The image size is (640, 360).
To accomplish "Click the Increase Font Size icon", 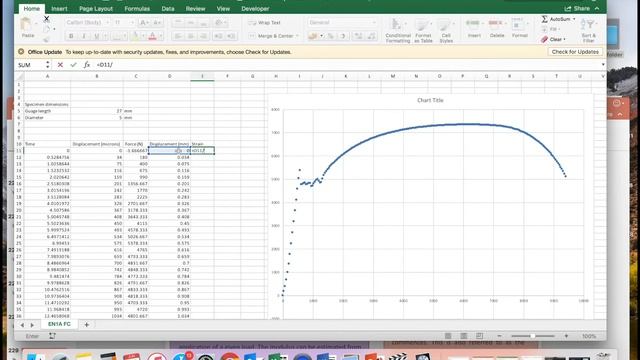I will [144, 22].
